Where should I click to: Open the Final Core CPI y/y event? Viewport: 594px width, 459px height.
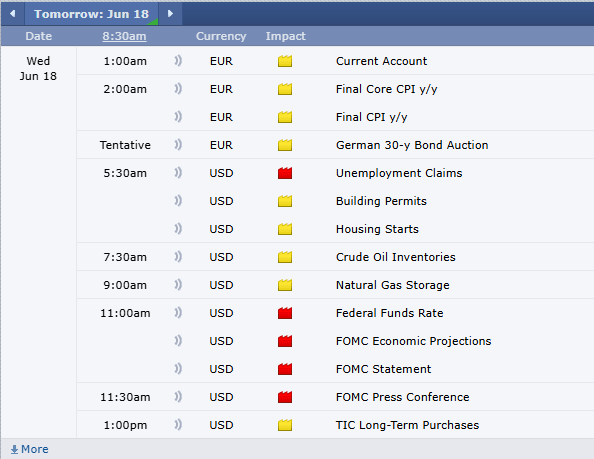(x=386, y=89)
